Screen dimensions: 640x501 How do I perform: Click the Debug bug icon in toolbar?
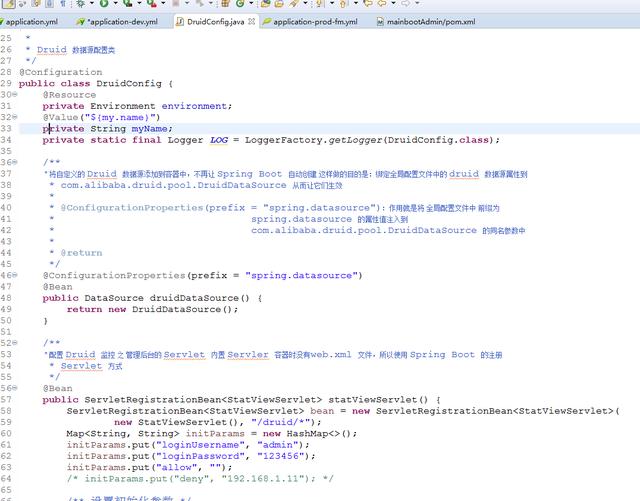(x=80, y=5)
